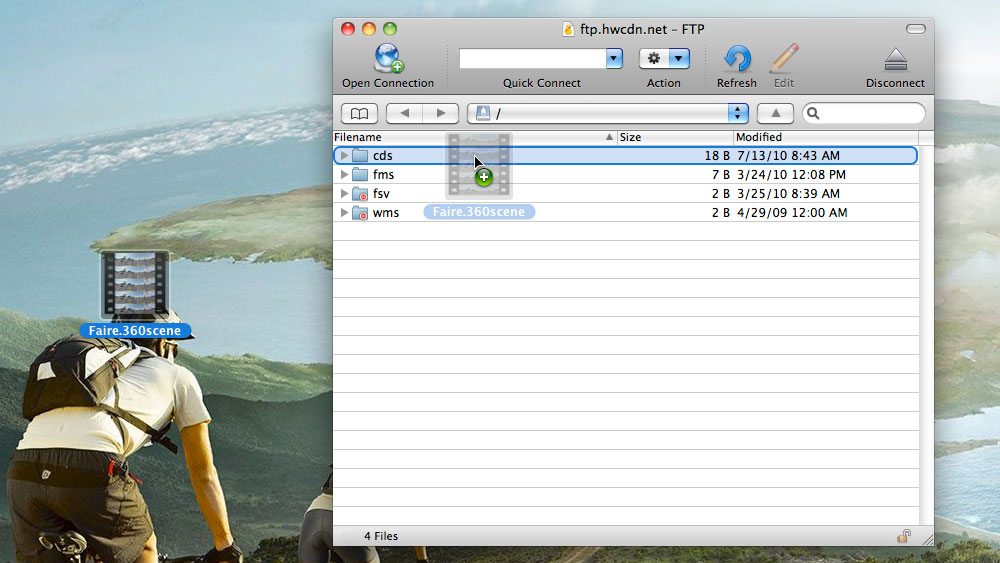Select the fms row name

[383, 175]
